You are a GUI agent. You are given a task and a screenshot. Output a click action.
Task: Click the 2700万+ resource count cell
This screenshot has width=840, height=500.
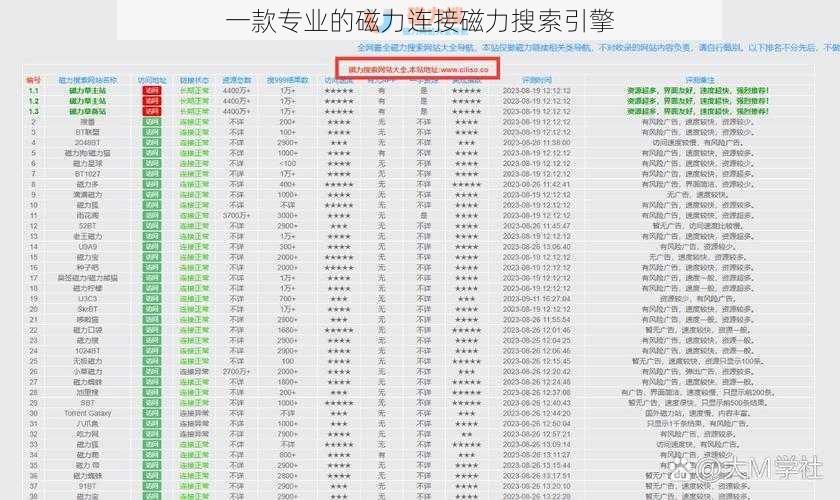236,371
